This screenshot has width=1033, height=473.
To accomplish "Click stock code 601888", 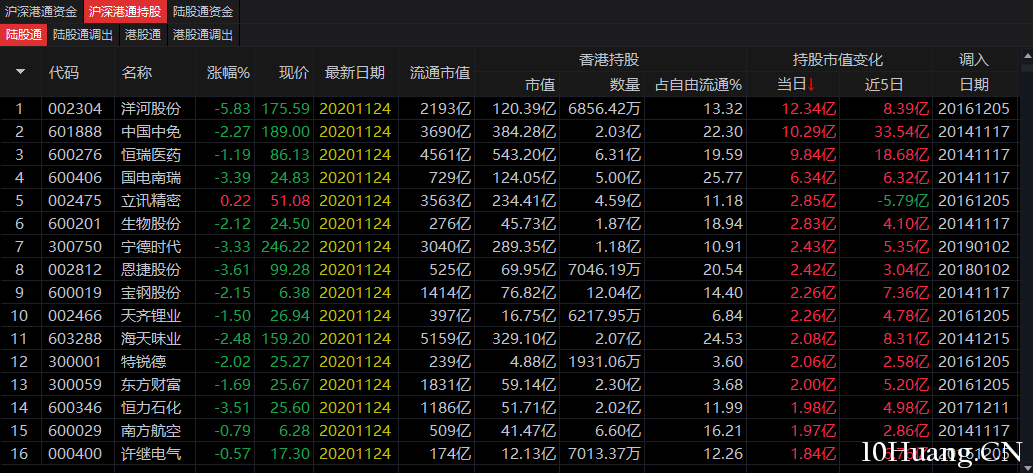I will pos(75,132).
